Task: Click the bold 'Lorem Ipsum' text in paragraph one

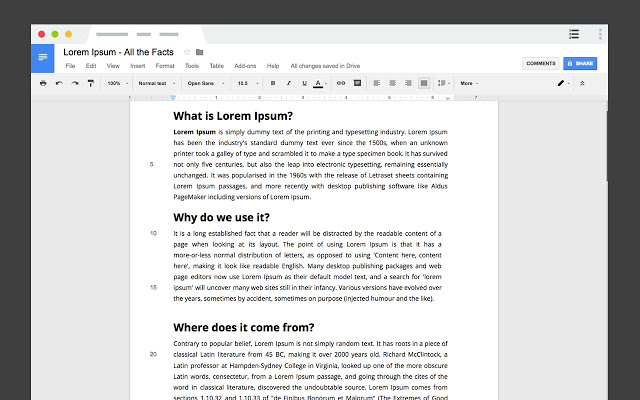Action: 194,132
